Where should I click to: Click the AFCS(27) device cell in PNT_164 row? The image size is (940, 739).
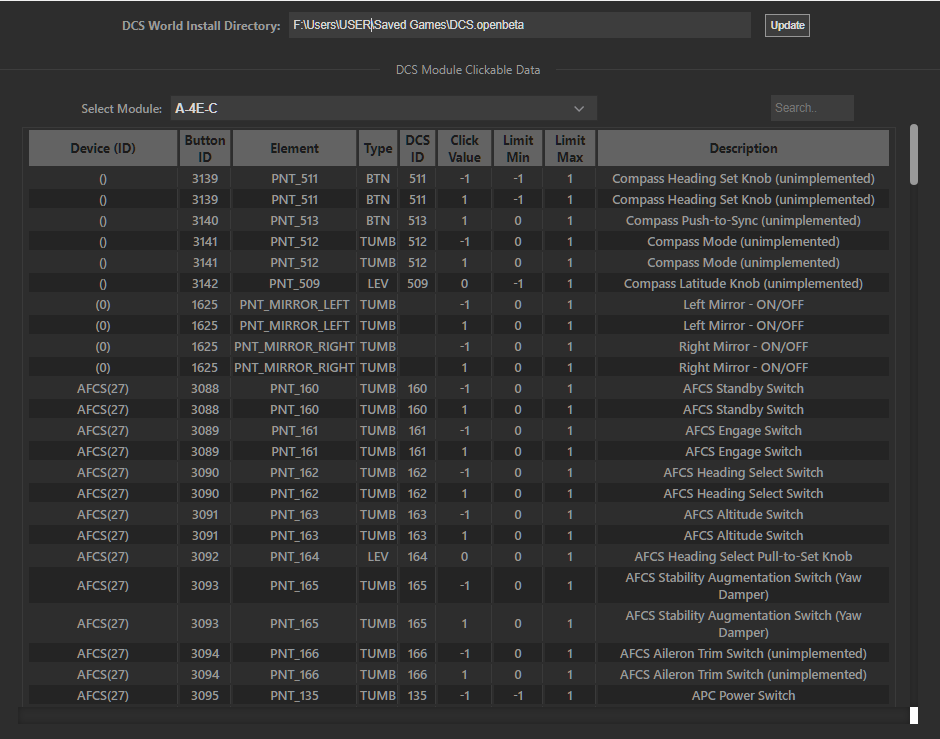coord(103,556)
